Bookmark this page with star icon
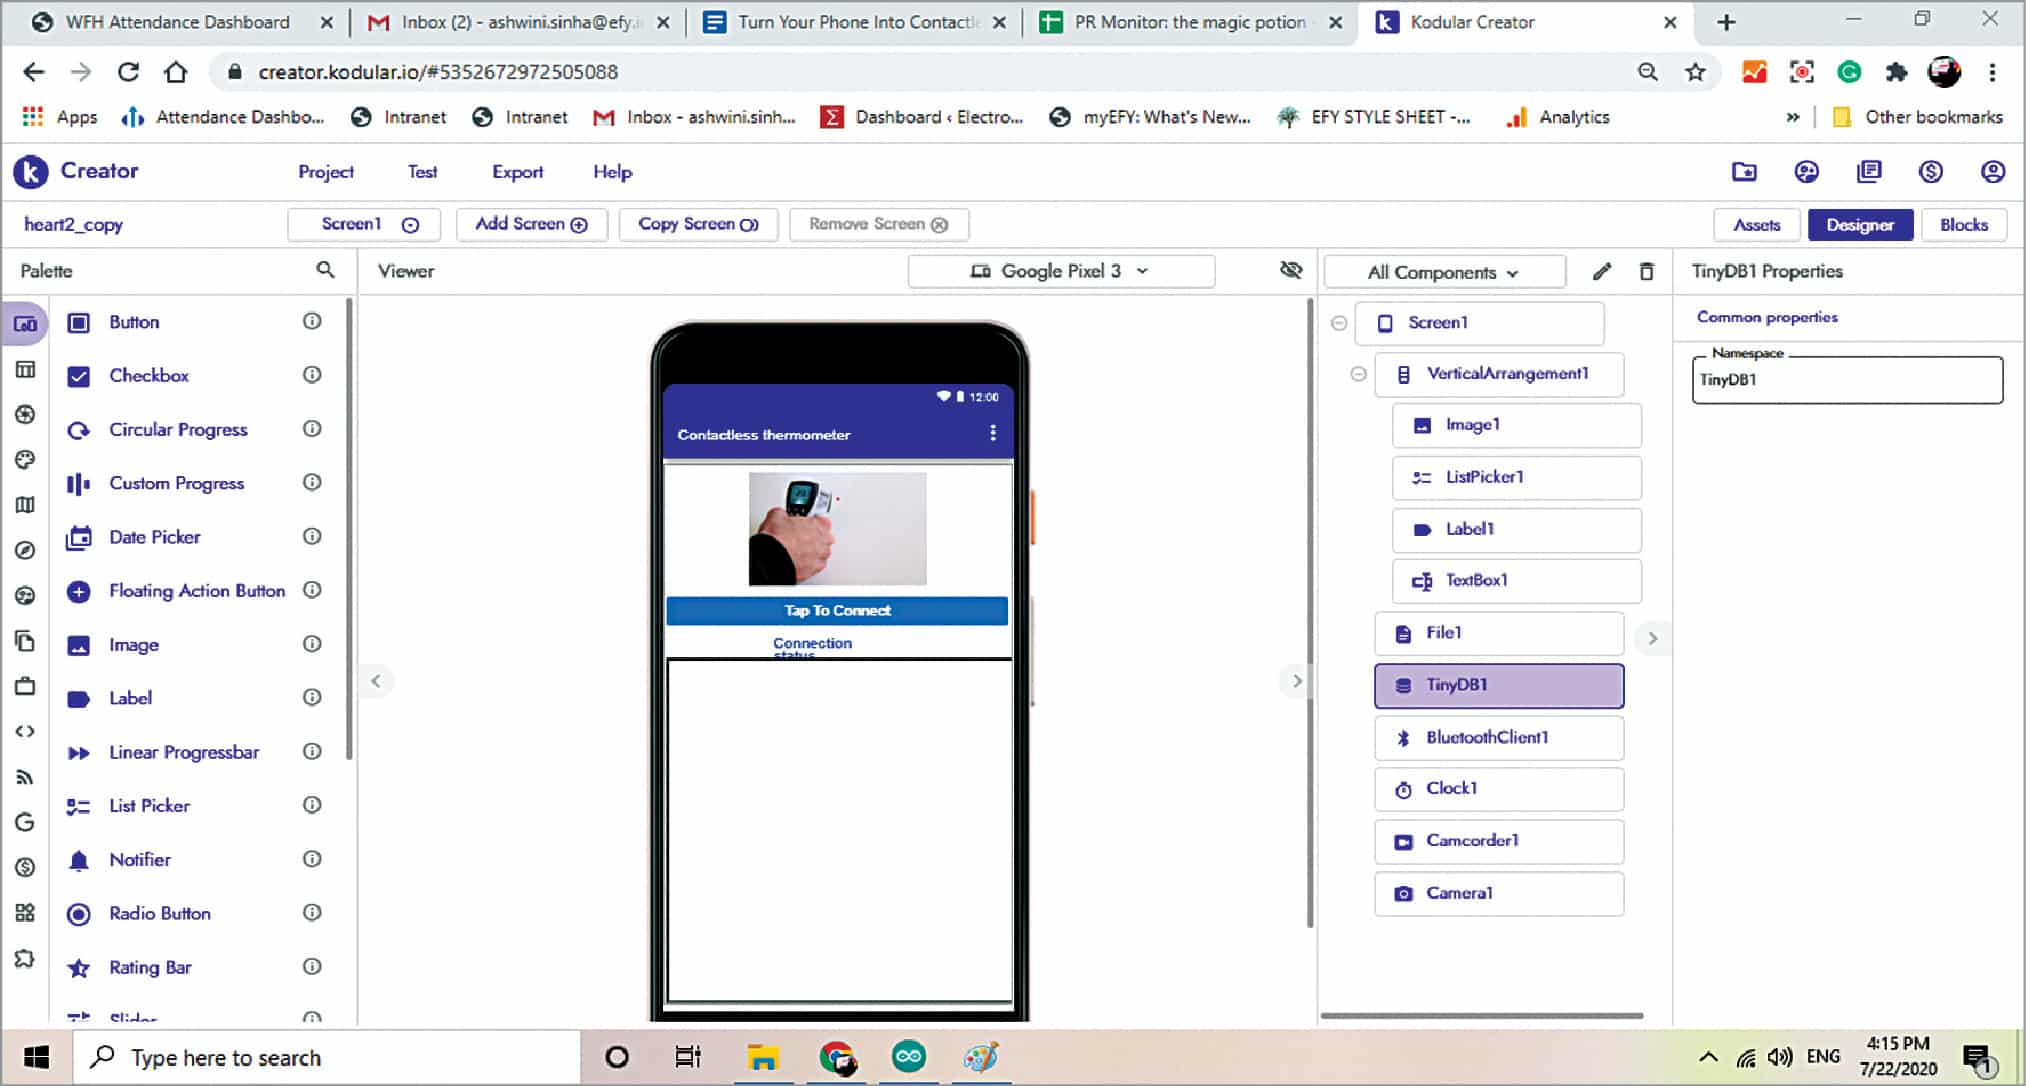2026x1086 pixels. click(x=1695, y=72)
